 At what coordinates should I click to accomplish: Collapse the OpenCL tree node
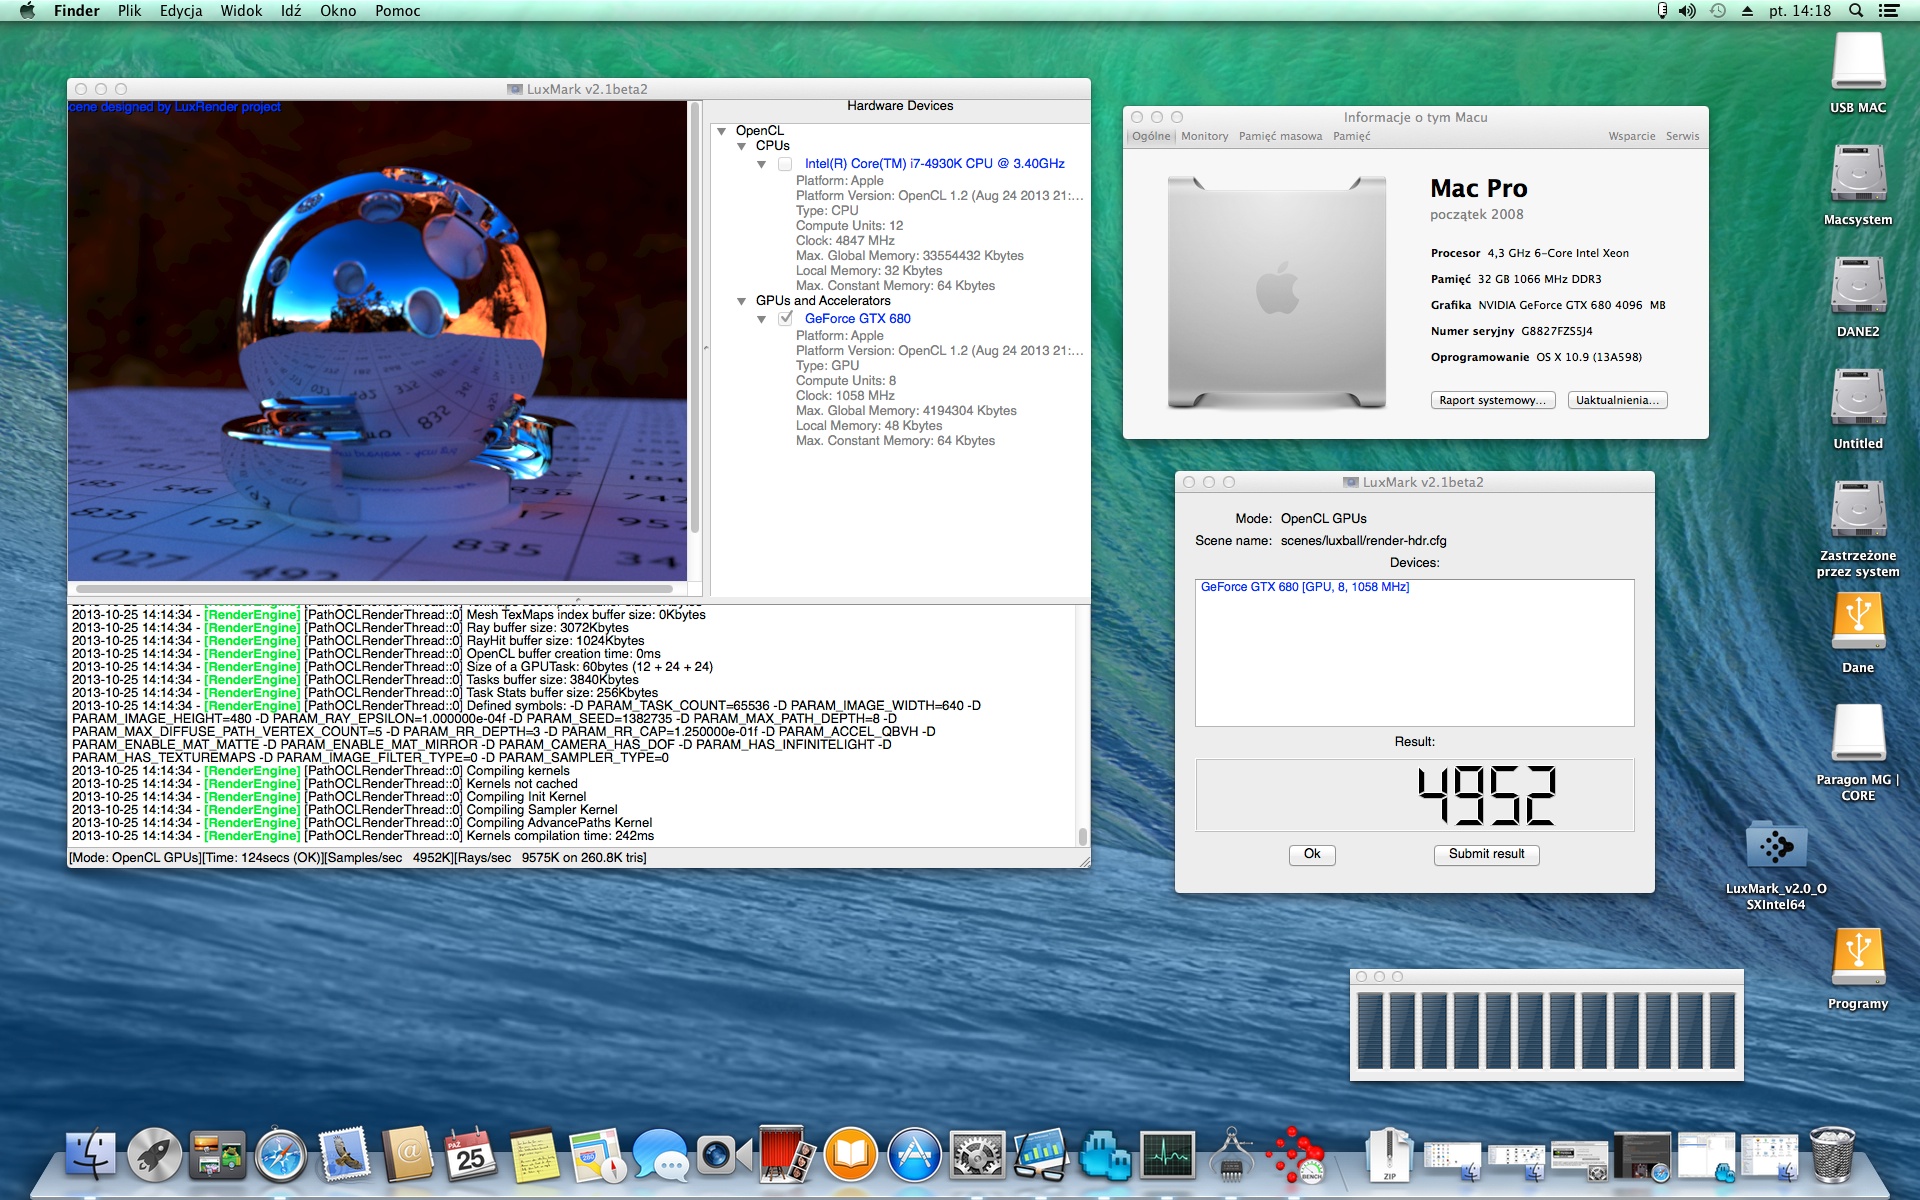[721, 131]
